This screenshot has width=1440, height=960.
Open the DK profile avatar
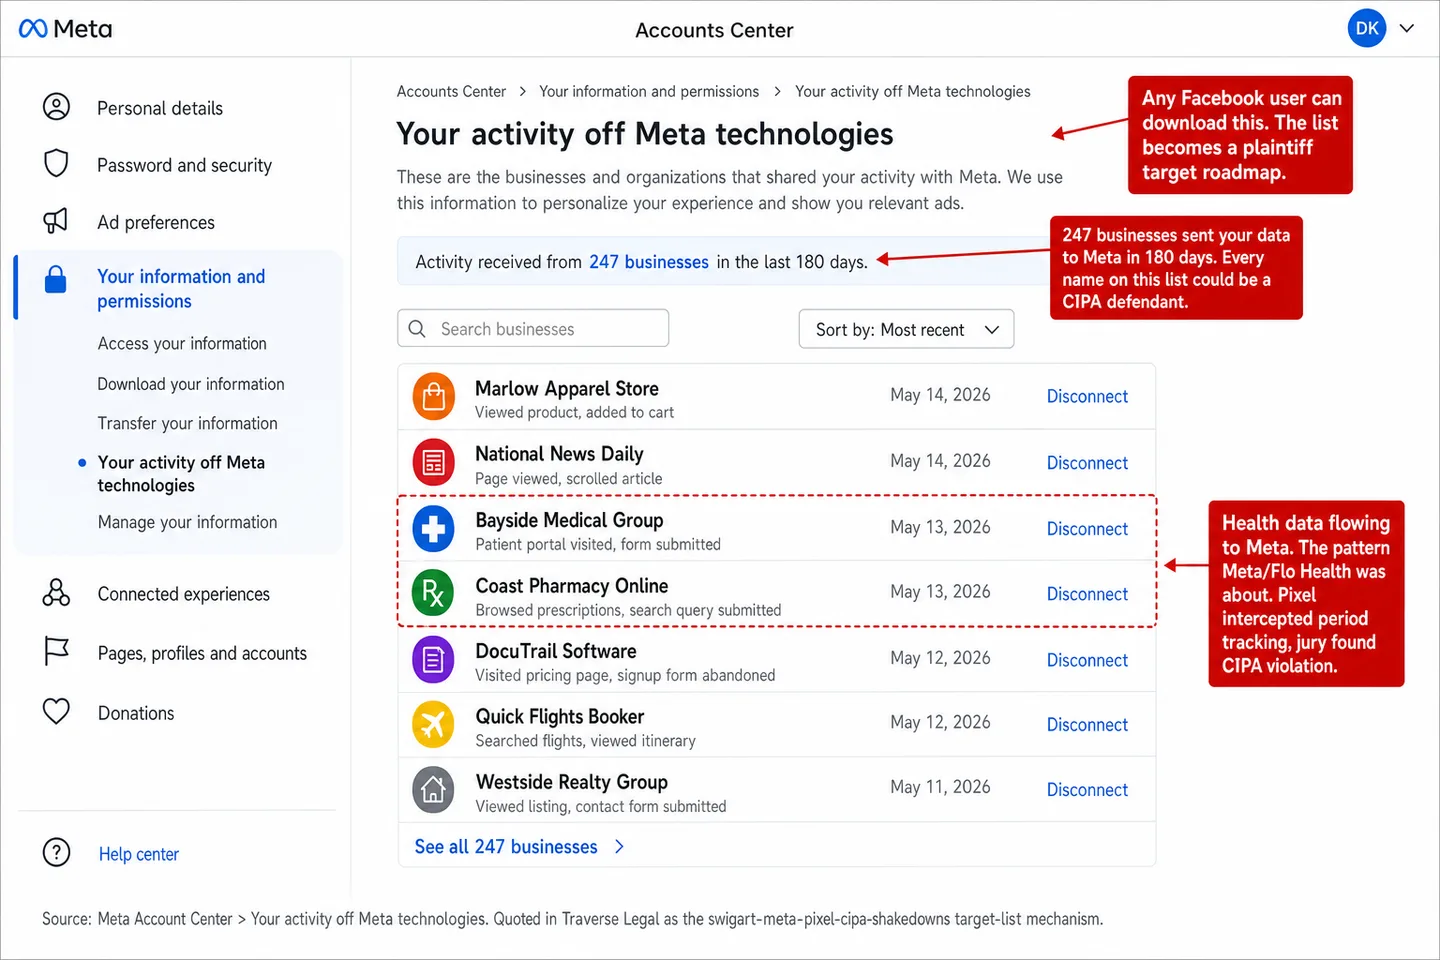(x=1367, y=28)
